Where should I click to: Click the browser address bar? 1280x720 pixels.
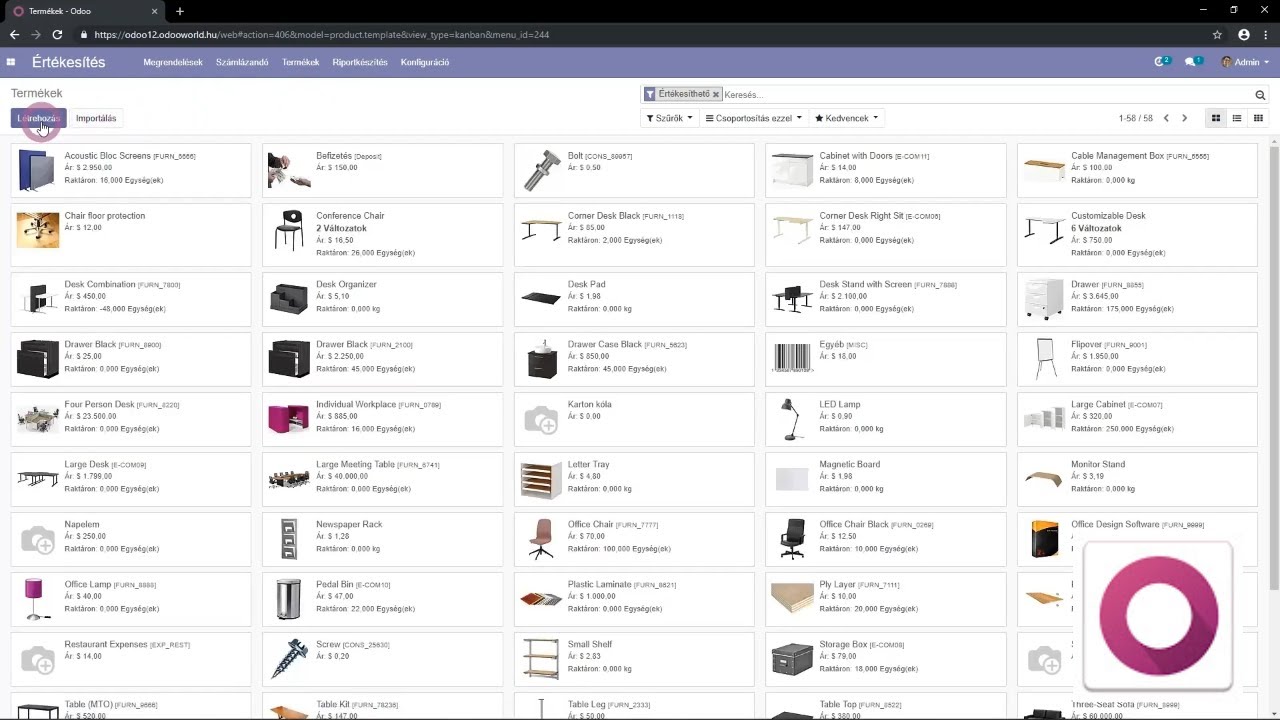[640, 34]
